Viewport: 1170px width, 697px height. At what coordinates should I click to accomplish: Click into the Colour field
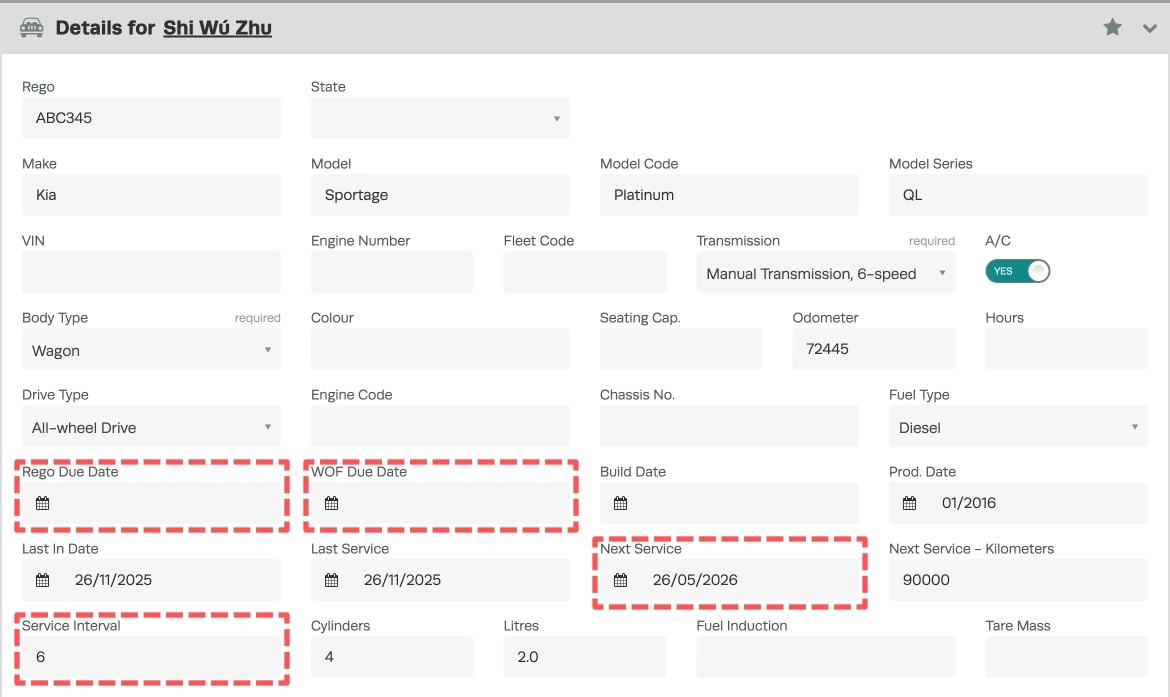tap(440, 349)
